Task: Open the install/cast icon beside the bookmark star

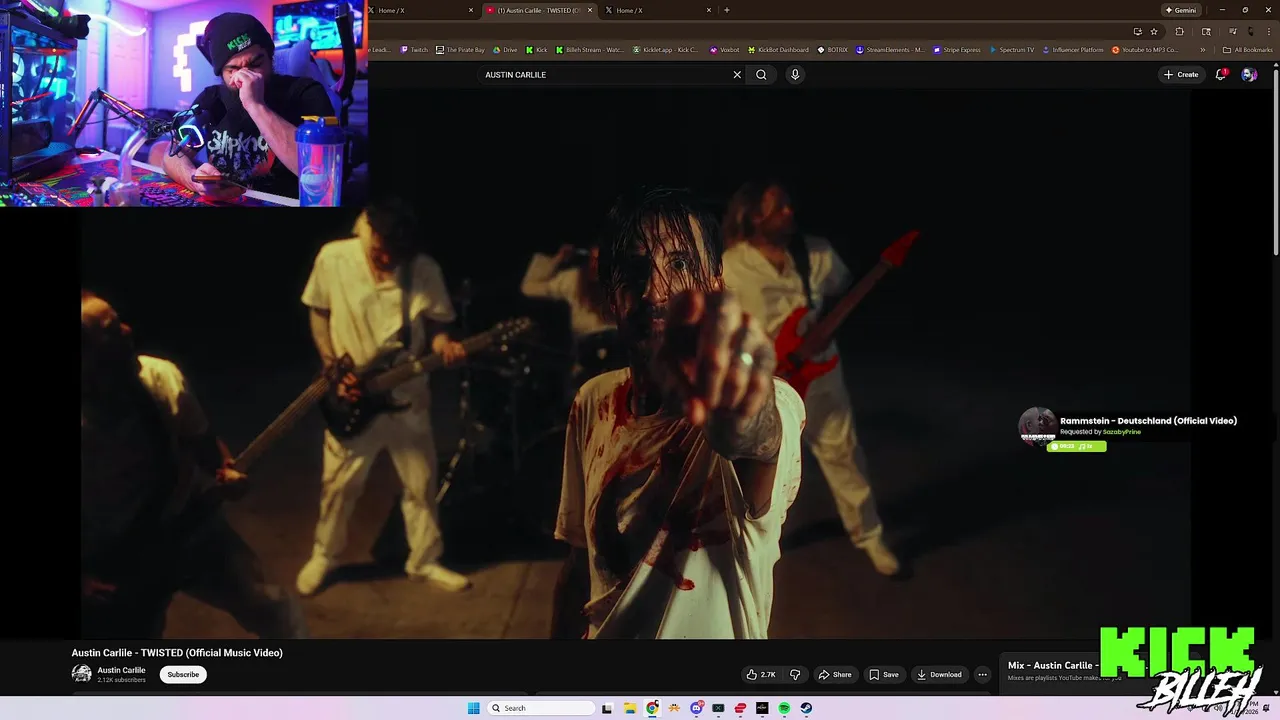Action: point(1137,31)
